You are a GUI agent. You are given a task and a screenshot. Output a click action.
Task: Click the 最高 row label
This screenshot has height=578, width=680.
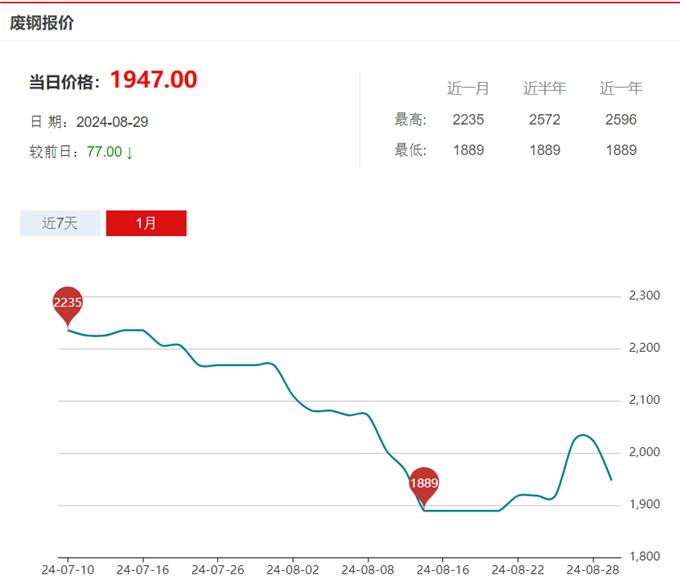tap(410, 120)
